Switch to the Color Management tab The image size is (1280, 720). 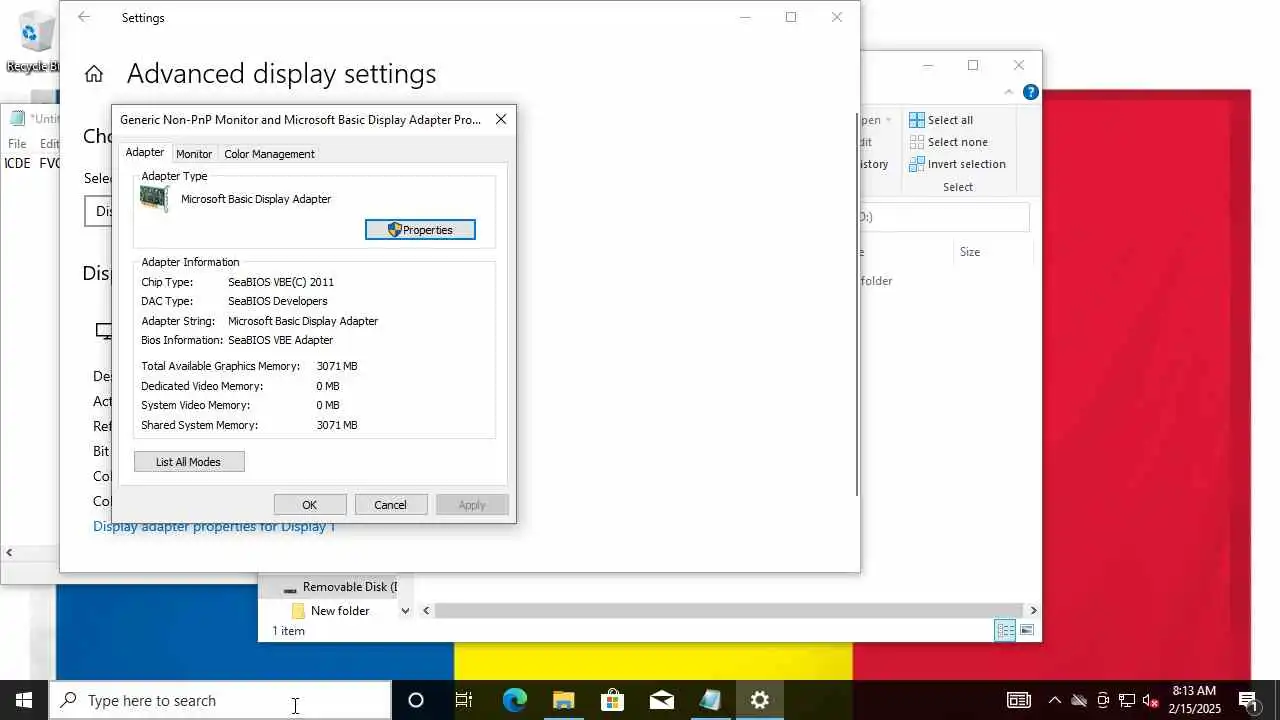pos(269,154)
